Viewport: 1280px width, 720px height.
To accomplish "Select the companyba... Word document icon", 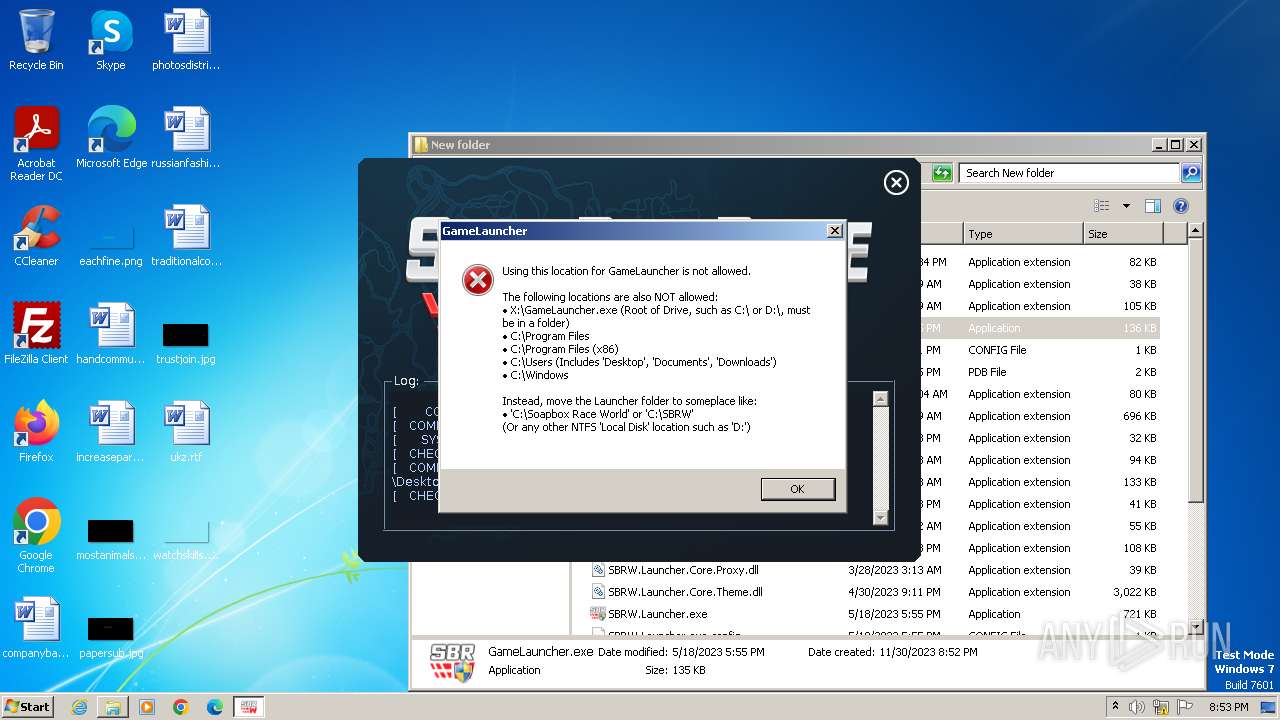I will pyautogui.click(x=36, y=628).
